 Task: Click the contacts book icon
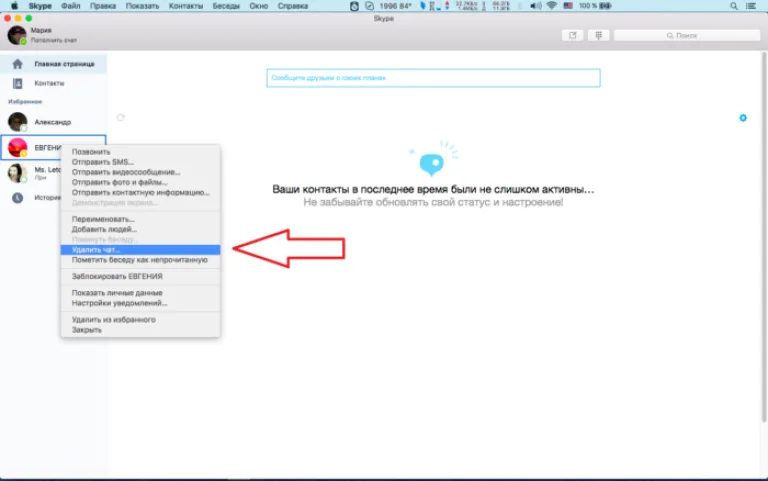pos(18,83)
